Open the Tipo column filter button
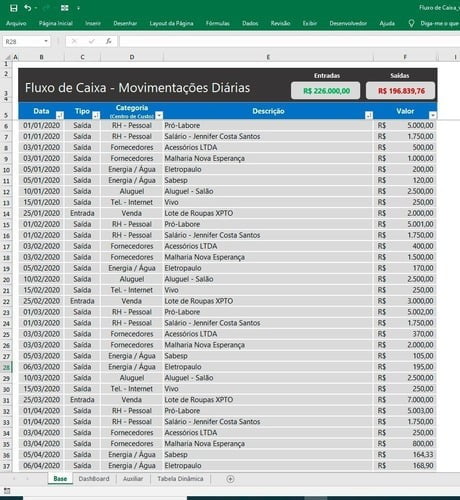The width and height of the screenshot is (460, 500). tap(96, 115)
